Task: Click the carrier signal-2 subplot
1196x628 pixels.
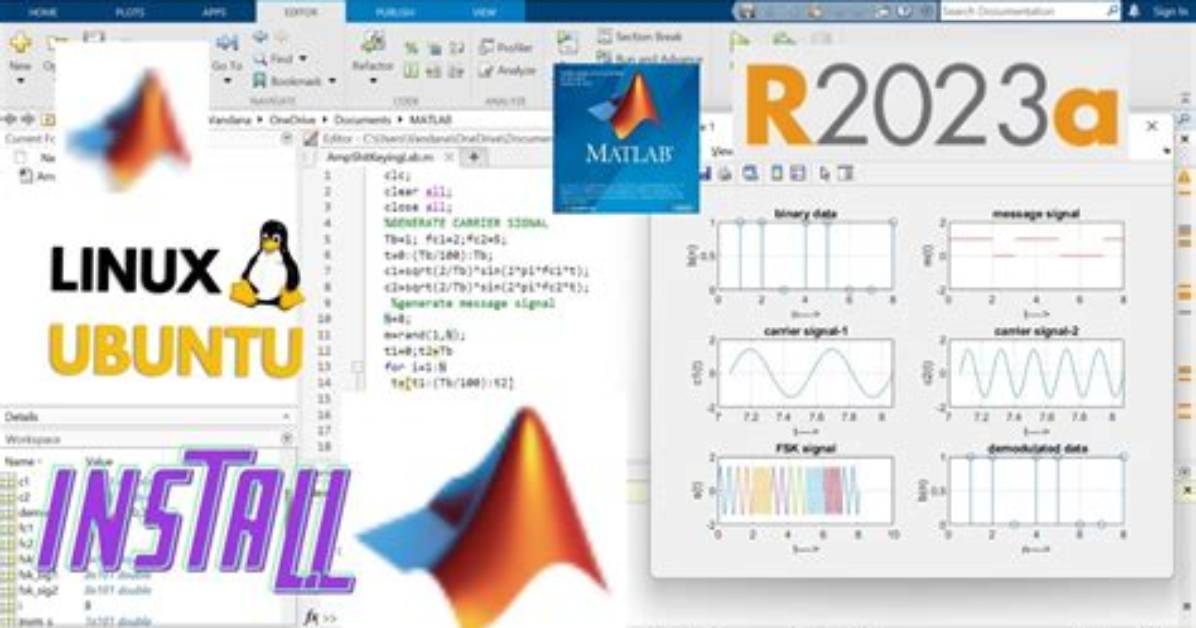Action: [1036, 373]
